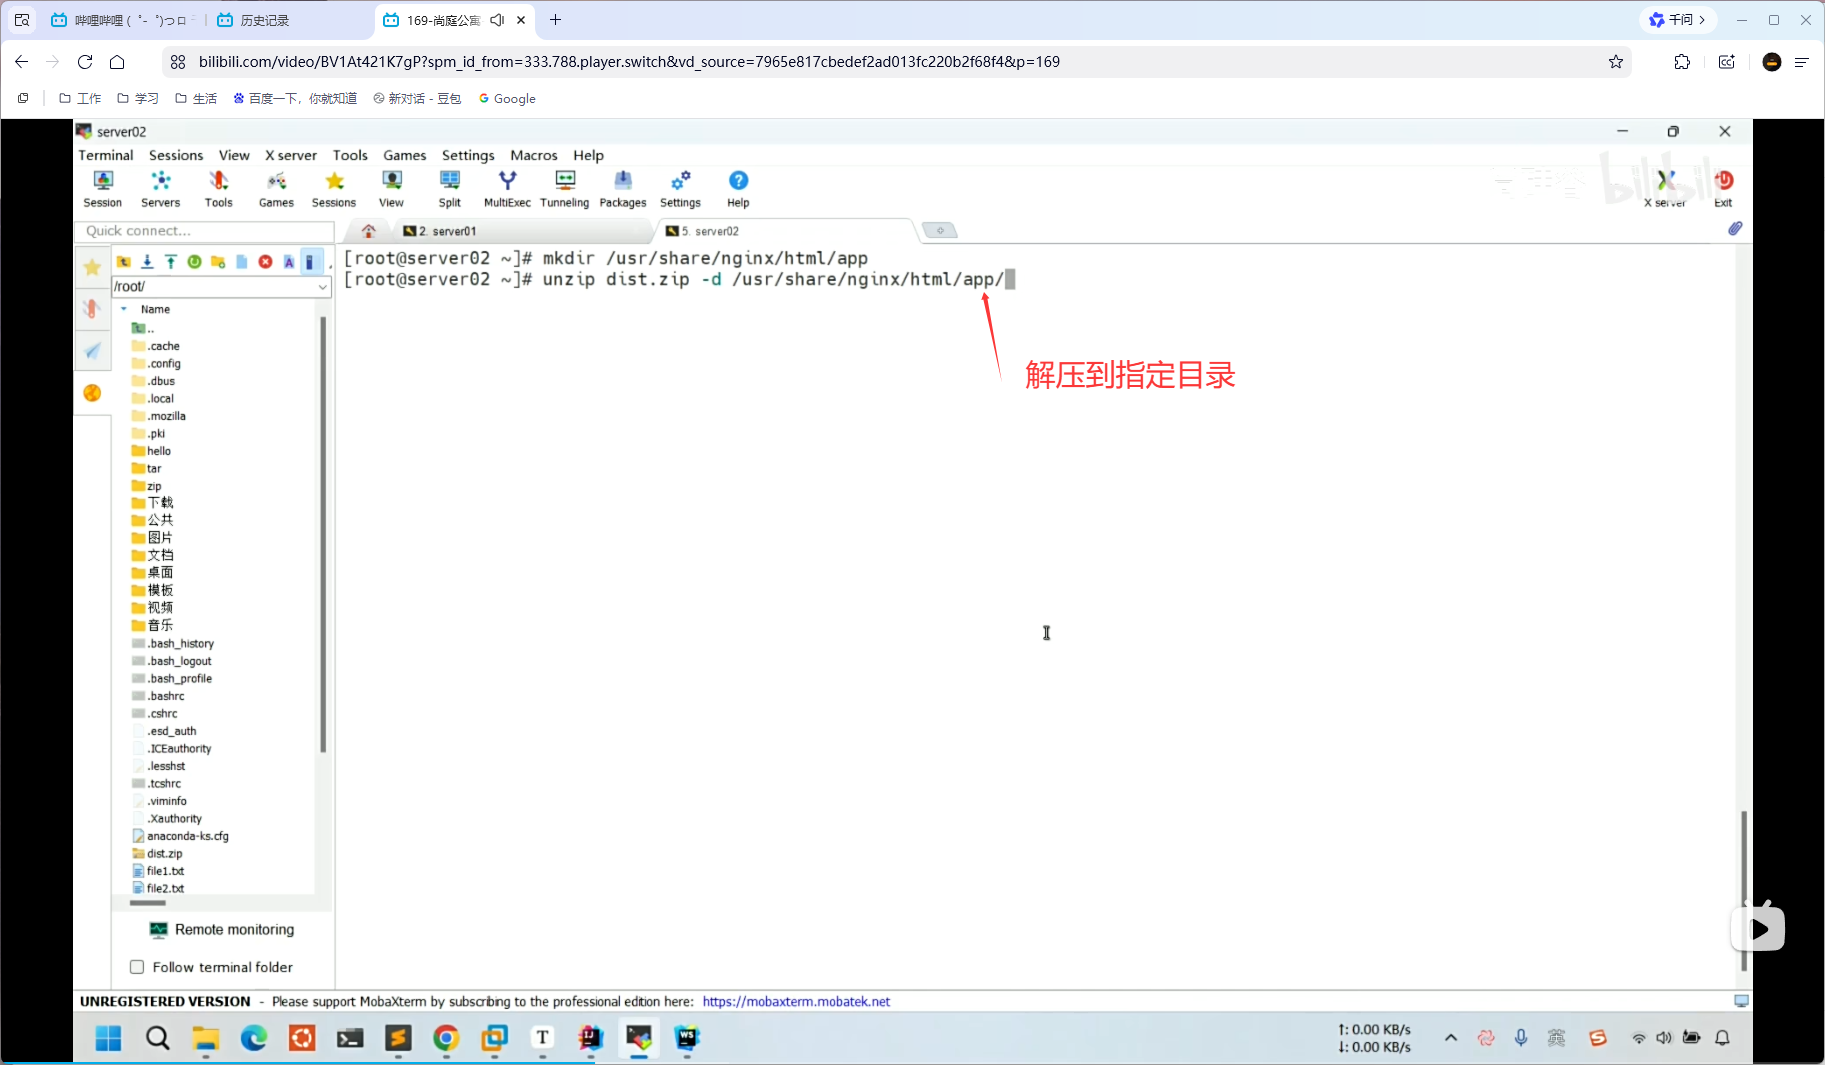Select the anaconda-ks.cfg file
The height and width of the screenshot is (1065, 1825).
pyautogui.click(x=181, y=836)
